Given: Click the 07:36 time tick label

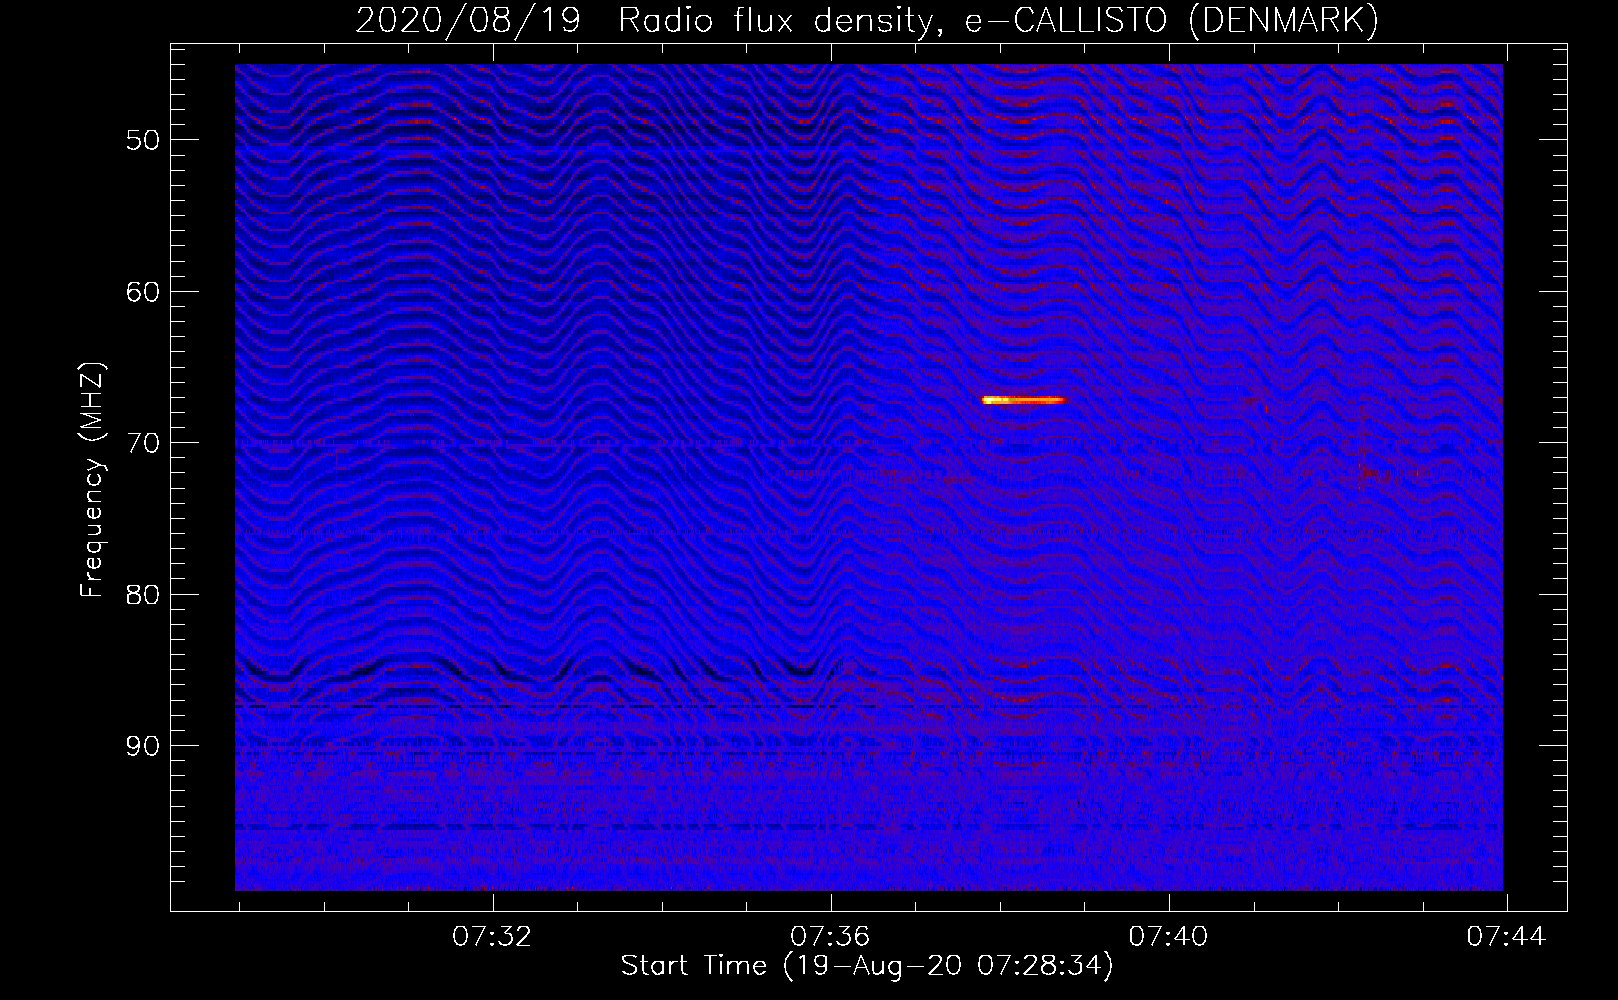Looking at the screenshot, I should point(830,937).
